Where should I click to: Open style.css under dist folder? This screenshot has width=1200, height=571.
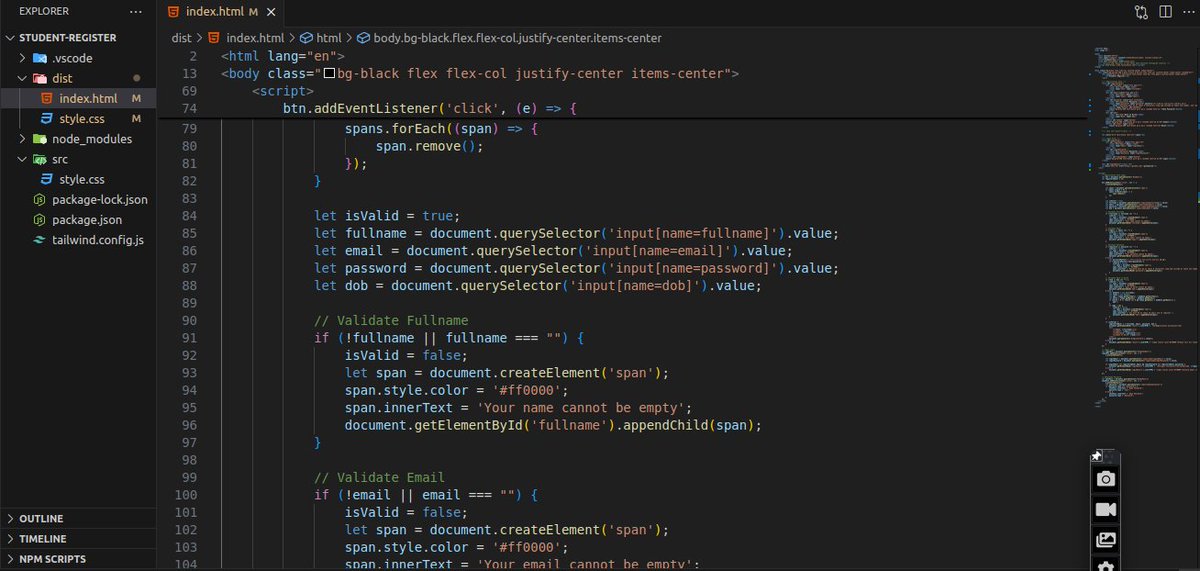pos(78,119)
